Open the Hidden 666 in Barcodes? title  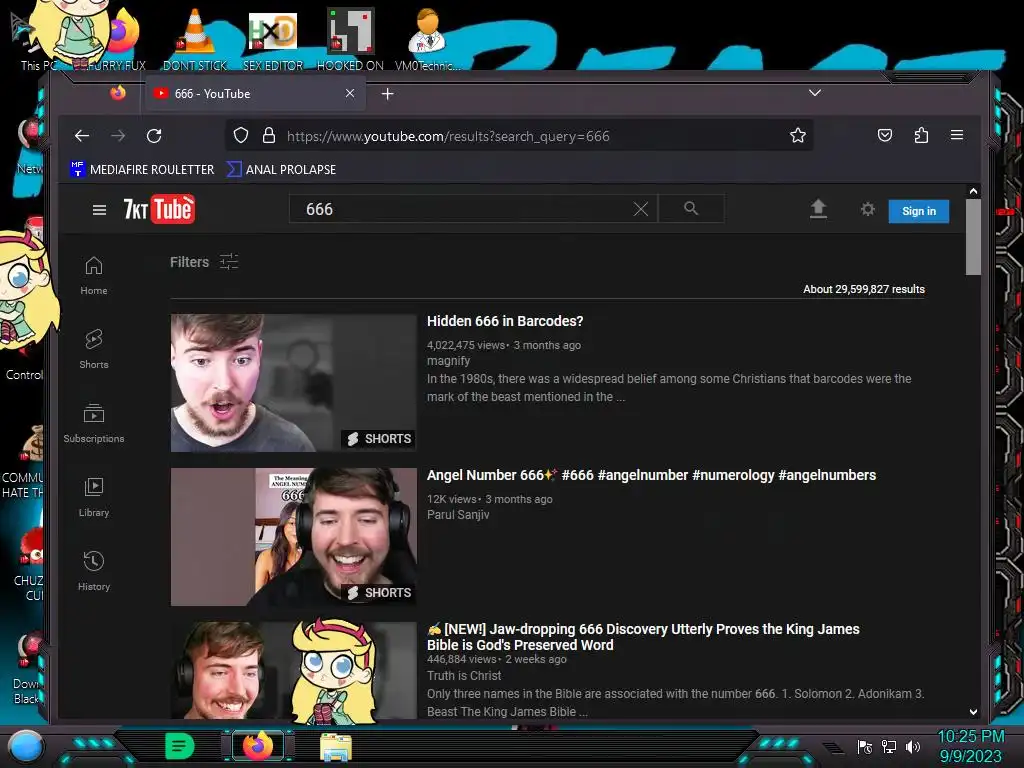point(505,321)
